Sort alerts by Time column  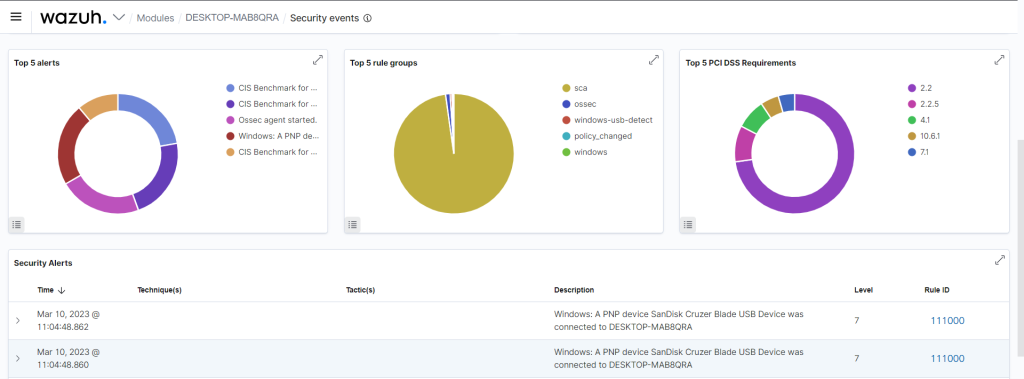[x=51, y=290]
